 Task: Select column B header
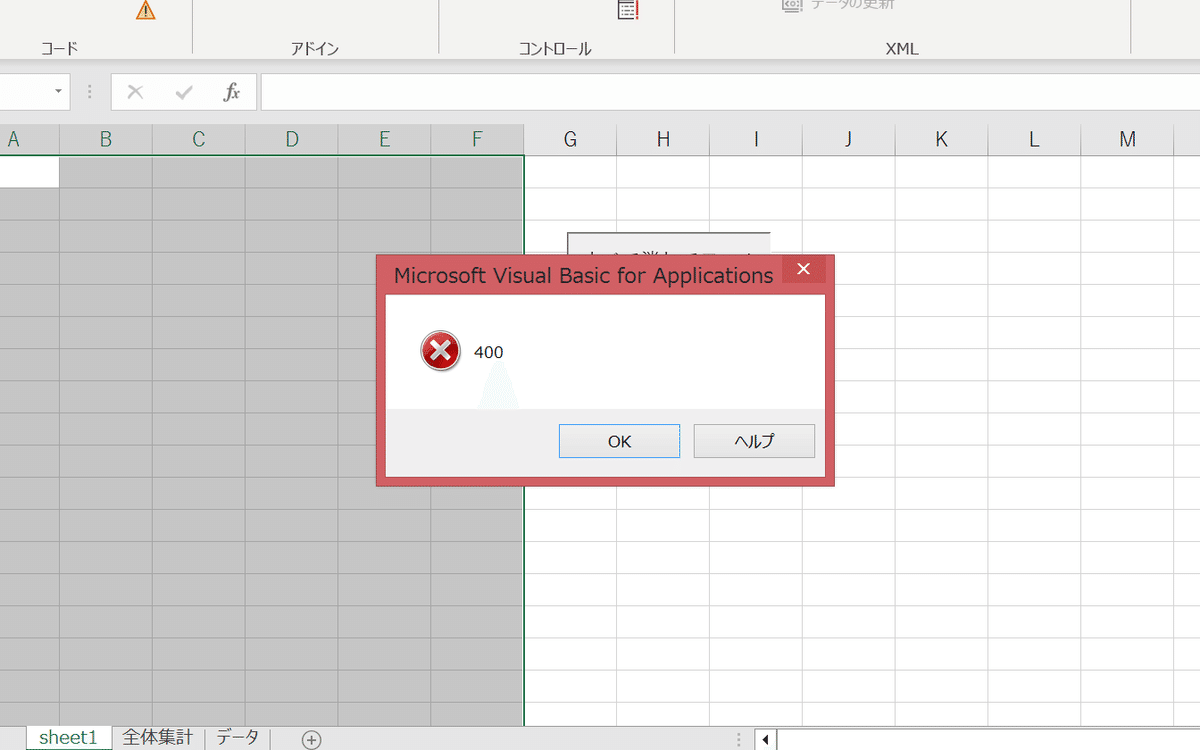tap(105, 140)
